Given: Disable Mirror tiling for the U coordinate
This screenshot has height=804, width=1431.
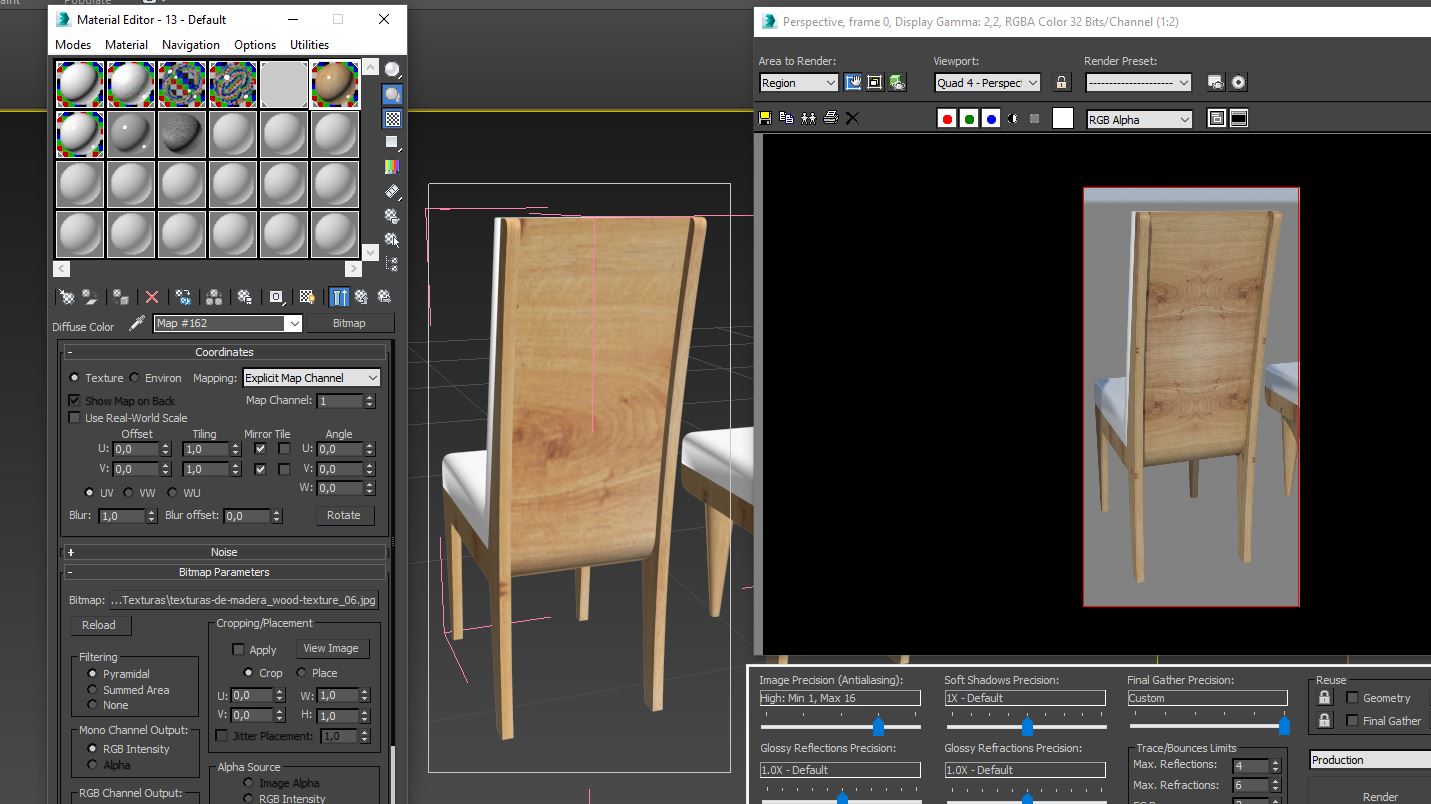Looking at the screenshot, I should [x=261, y=448].
